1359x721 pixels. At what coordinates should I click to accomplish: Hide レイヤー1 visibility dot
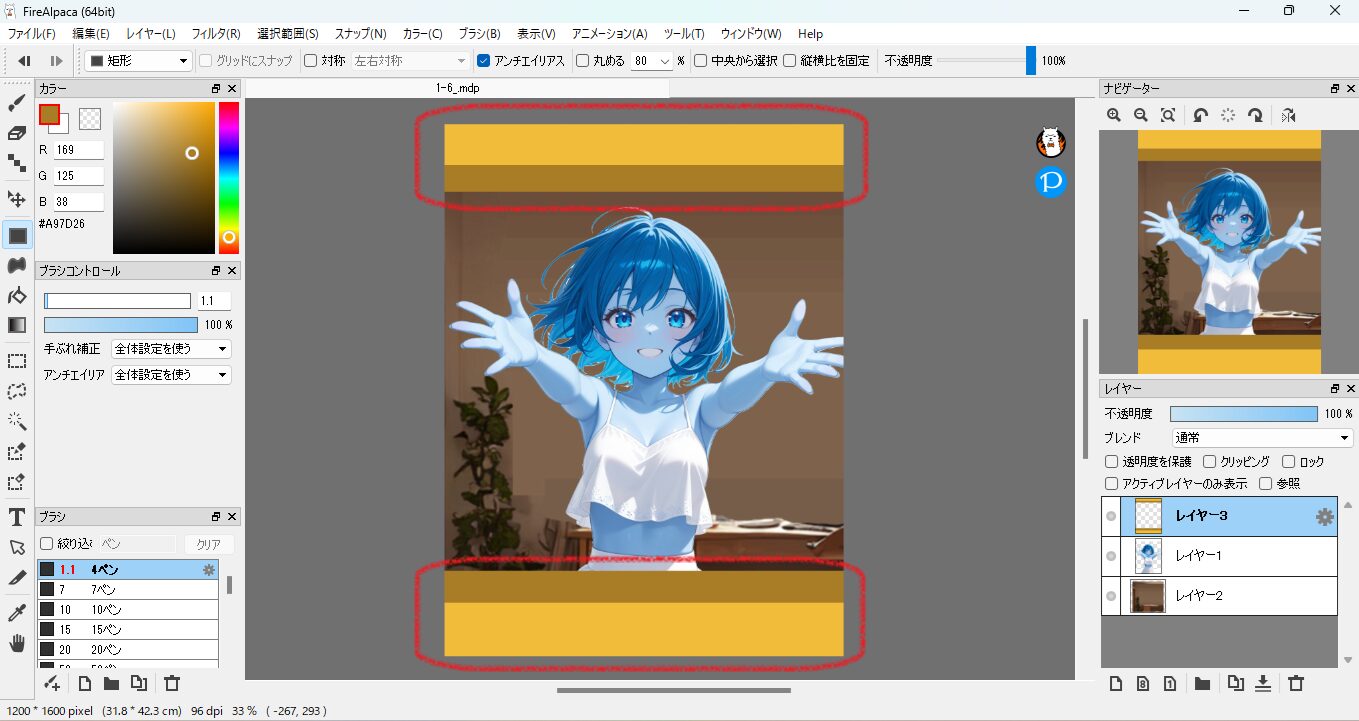click(1111, 556)
